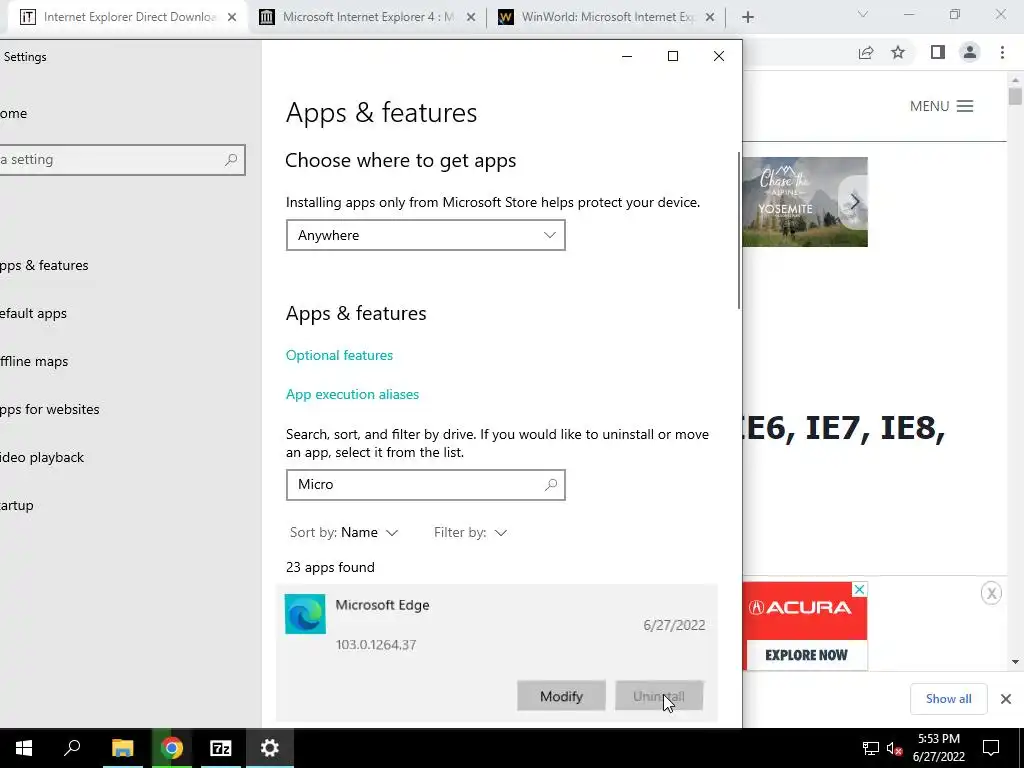Image resolution: width=1024 pixels, height=768 pixels.
Task: Open Chrome three-dot menu
Action: point(1002,52)
